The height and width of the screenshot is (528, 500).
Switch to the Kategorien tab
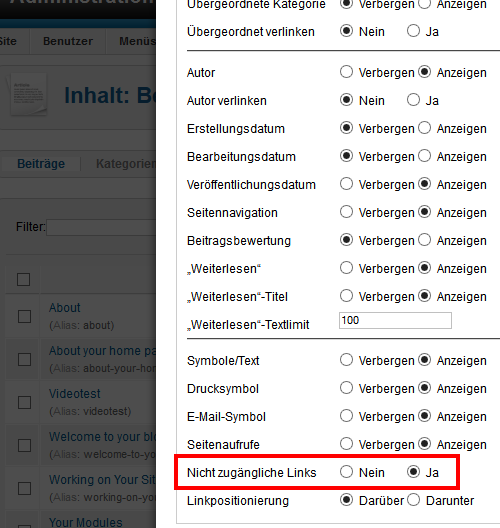[126, 164]
